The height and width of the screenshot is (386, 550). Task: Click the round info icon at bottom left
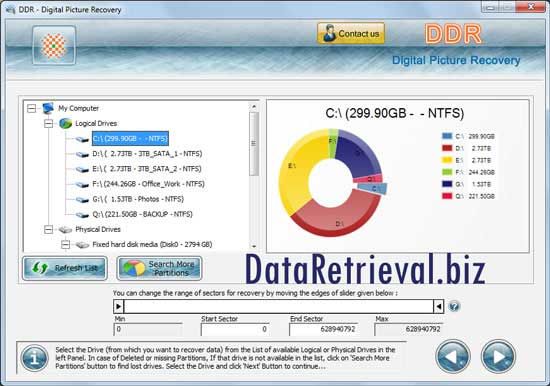[x=34, y=358]
